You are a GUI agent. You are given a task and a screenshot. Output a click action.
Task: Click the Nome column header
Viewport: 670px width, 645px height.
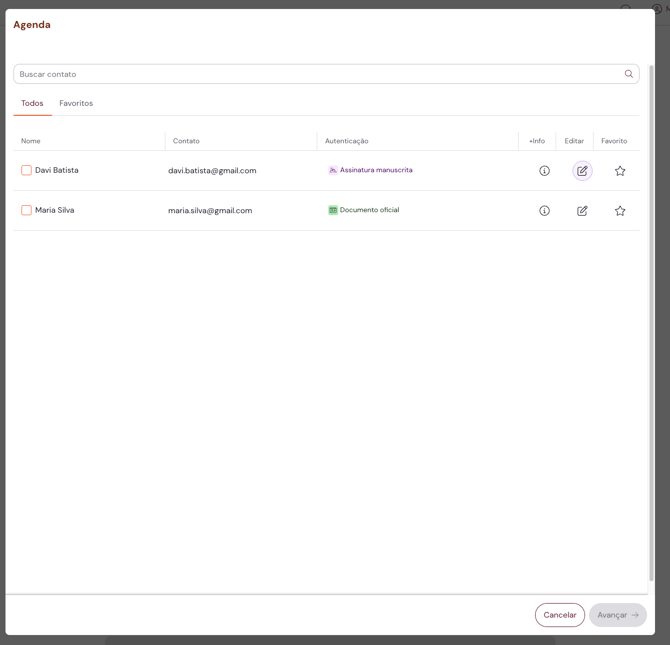(x=31, y=141)
